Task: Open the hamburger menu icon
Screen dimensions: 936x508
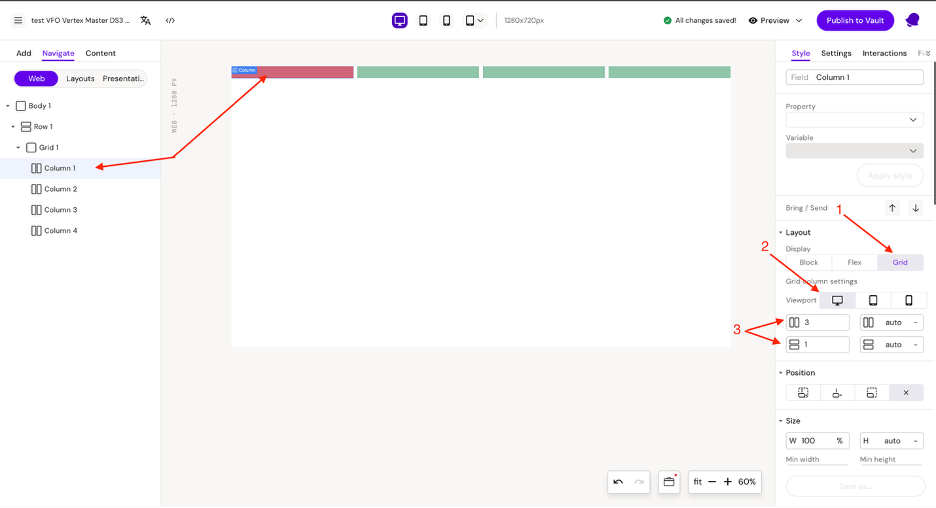Action: [x=17, y=20]
